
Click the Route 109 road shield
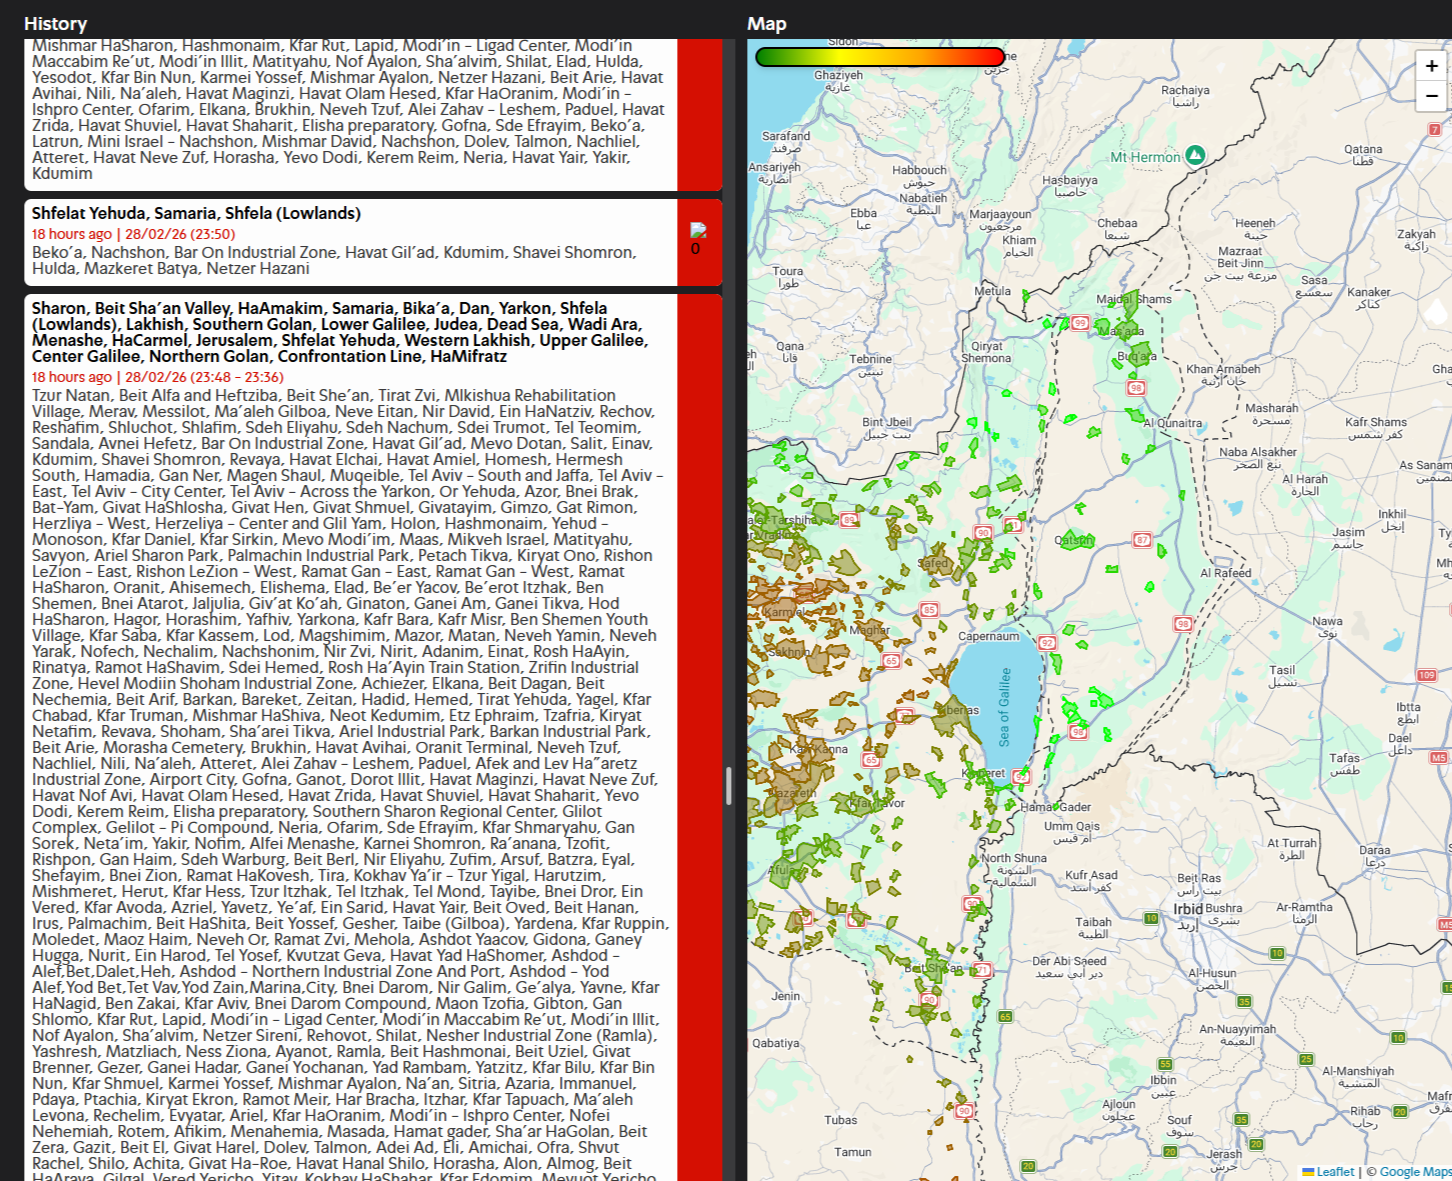point(1427,675)
